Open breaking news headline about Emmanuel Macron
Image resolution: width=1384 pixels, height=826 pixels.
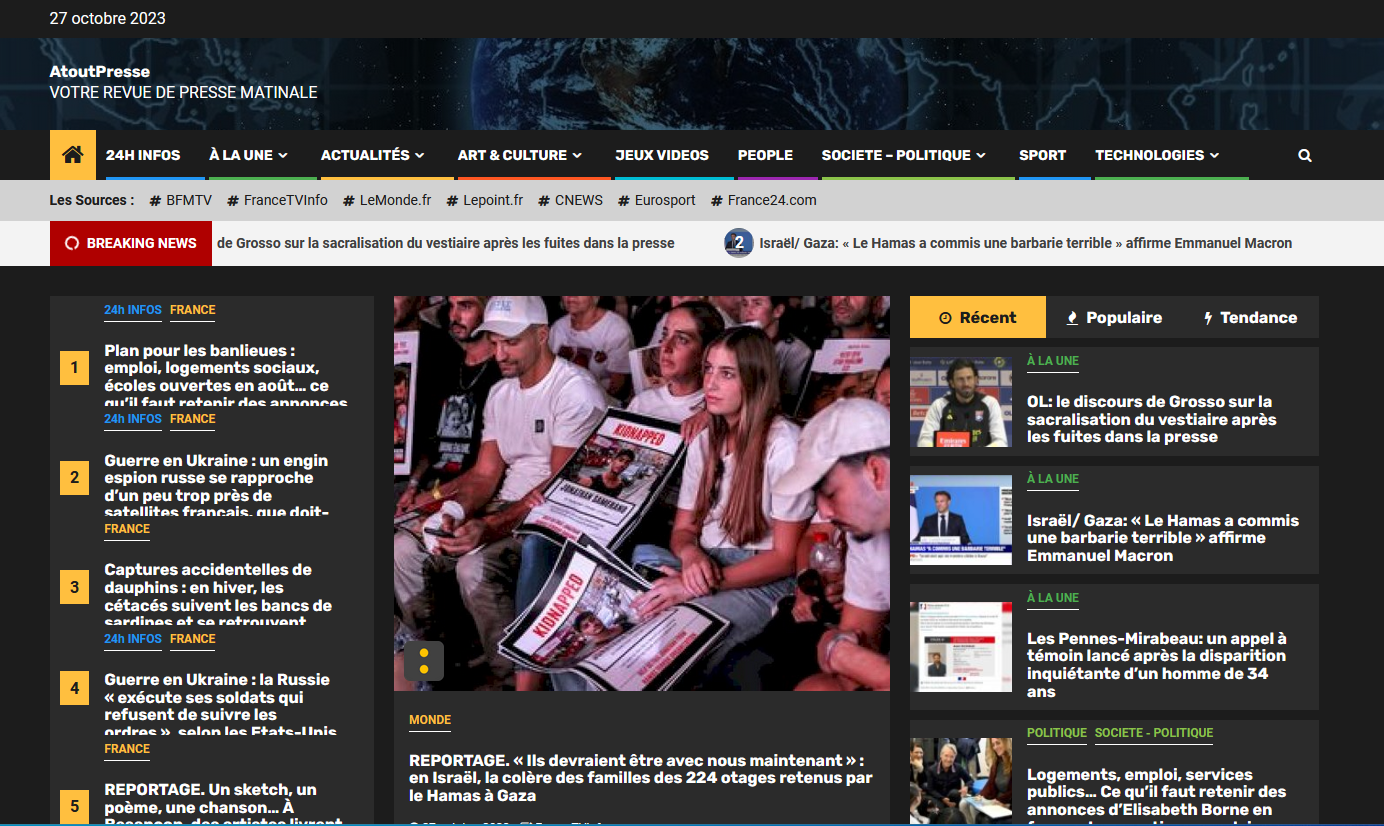coord(1026,243)
